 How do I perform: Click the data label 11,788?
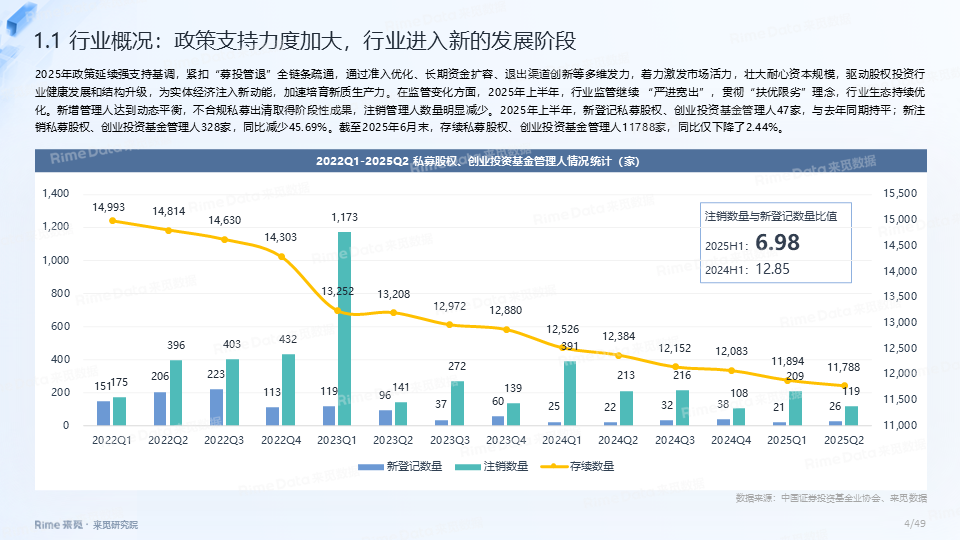pos(844,367)
